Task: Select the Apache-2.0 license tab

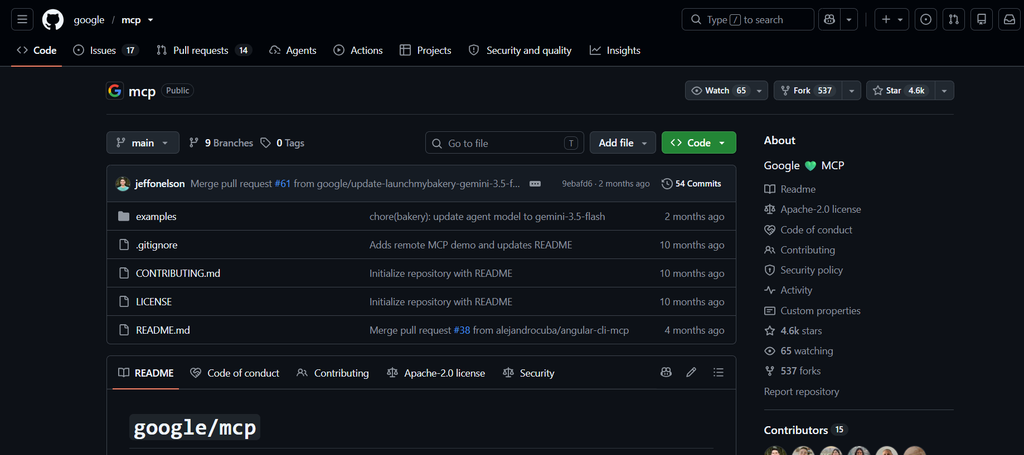Action: (436, 373)
